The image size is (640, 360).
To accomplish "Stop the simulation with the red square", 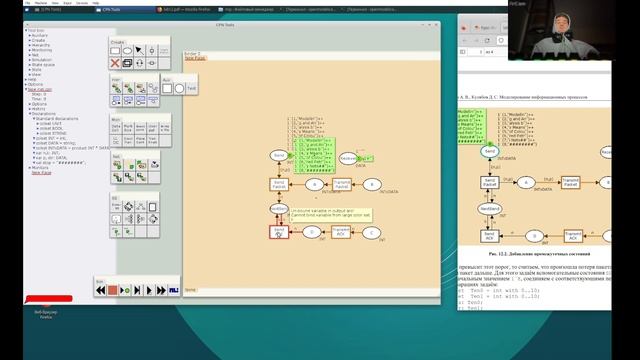I will click(113, 290).
